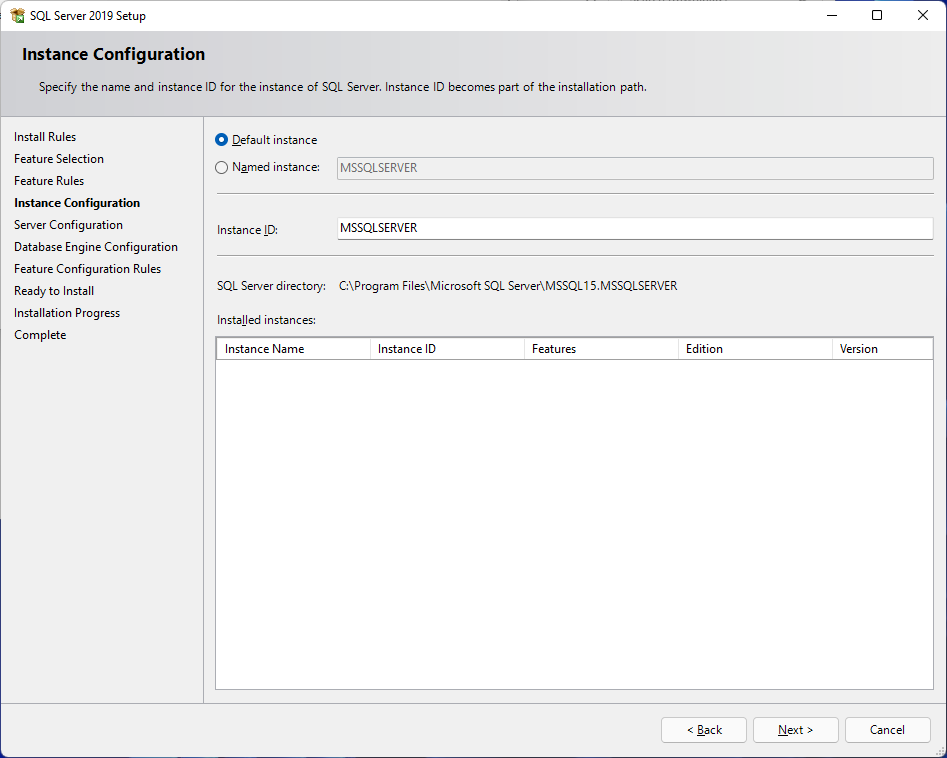947x758 pixels.
Task: Cancel the SQL Server setup
Action: (x=887, y=730)
